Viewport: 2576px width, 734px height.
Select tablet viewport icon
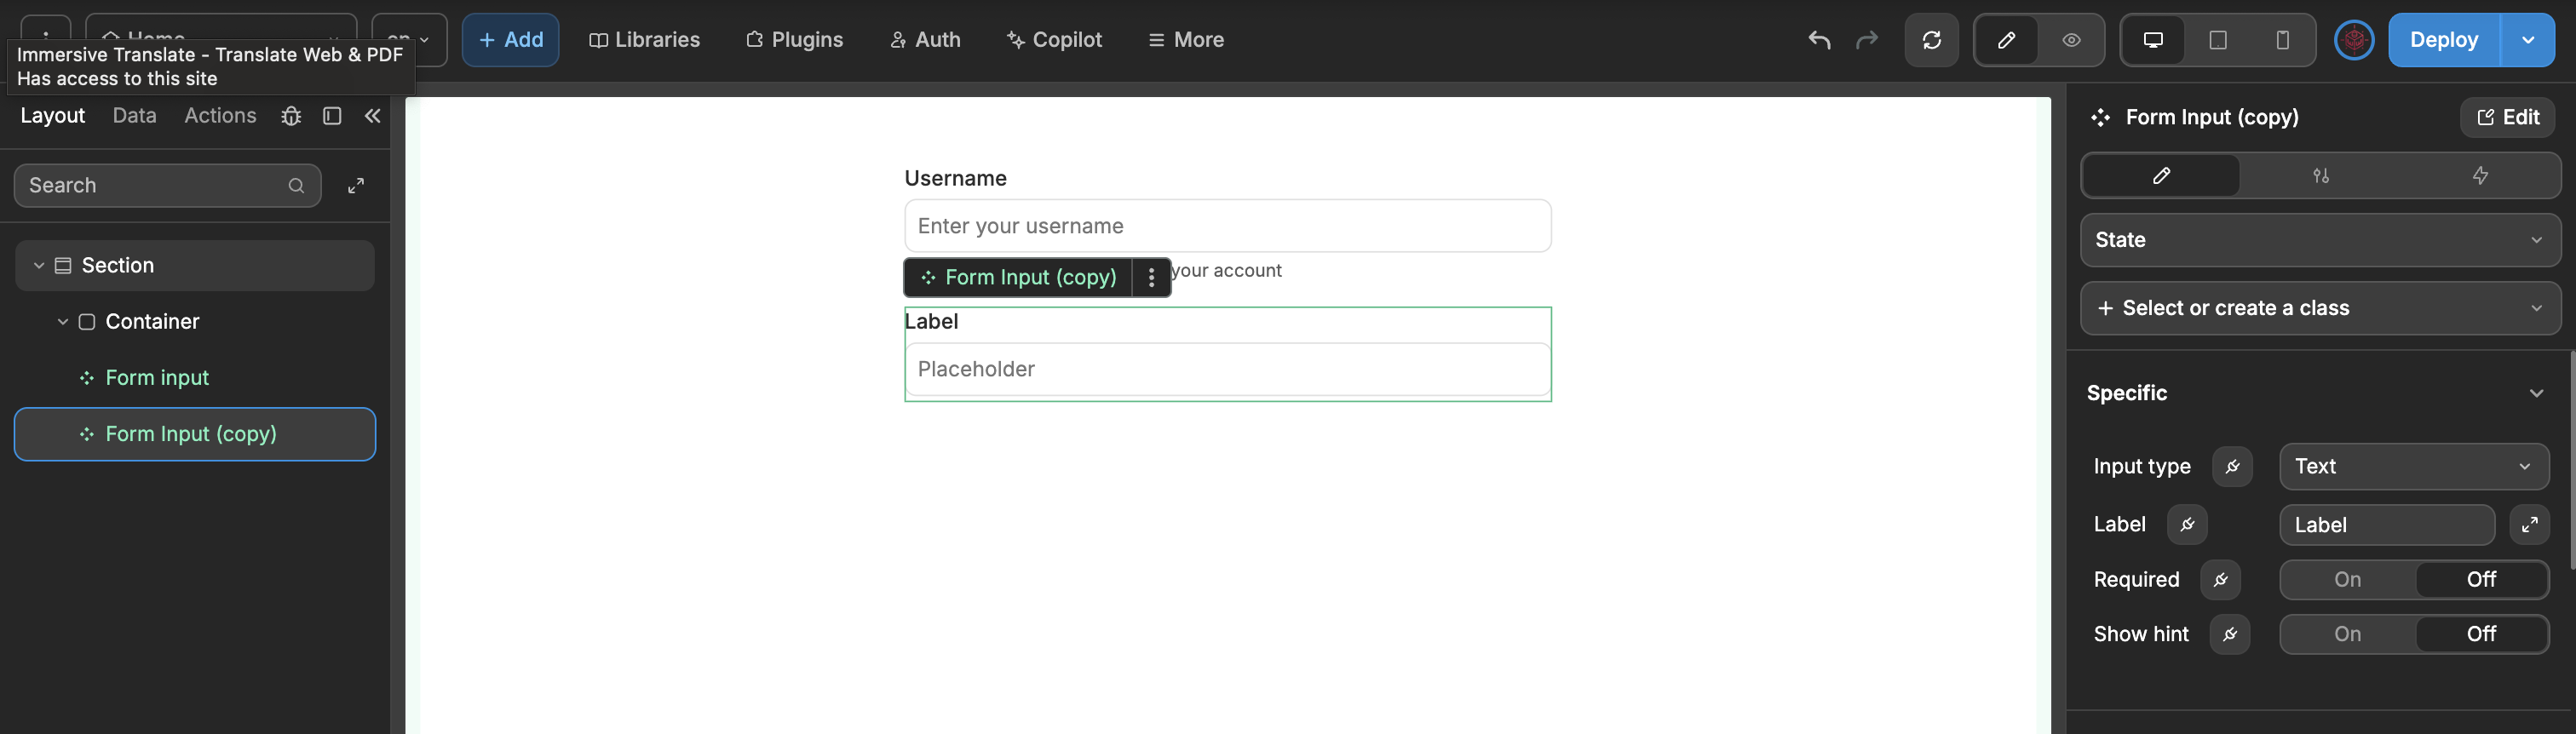(x=2217, y=40)
